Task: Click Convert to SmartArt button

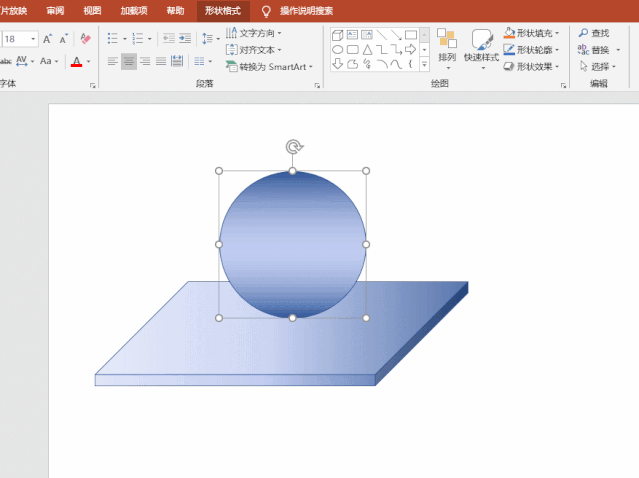Action: (x=270, y=67)
